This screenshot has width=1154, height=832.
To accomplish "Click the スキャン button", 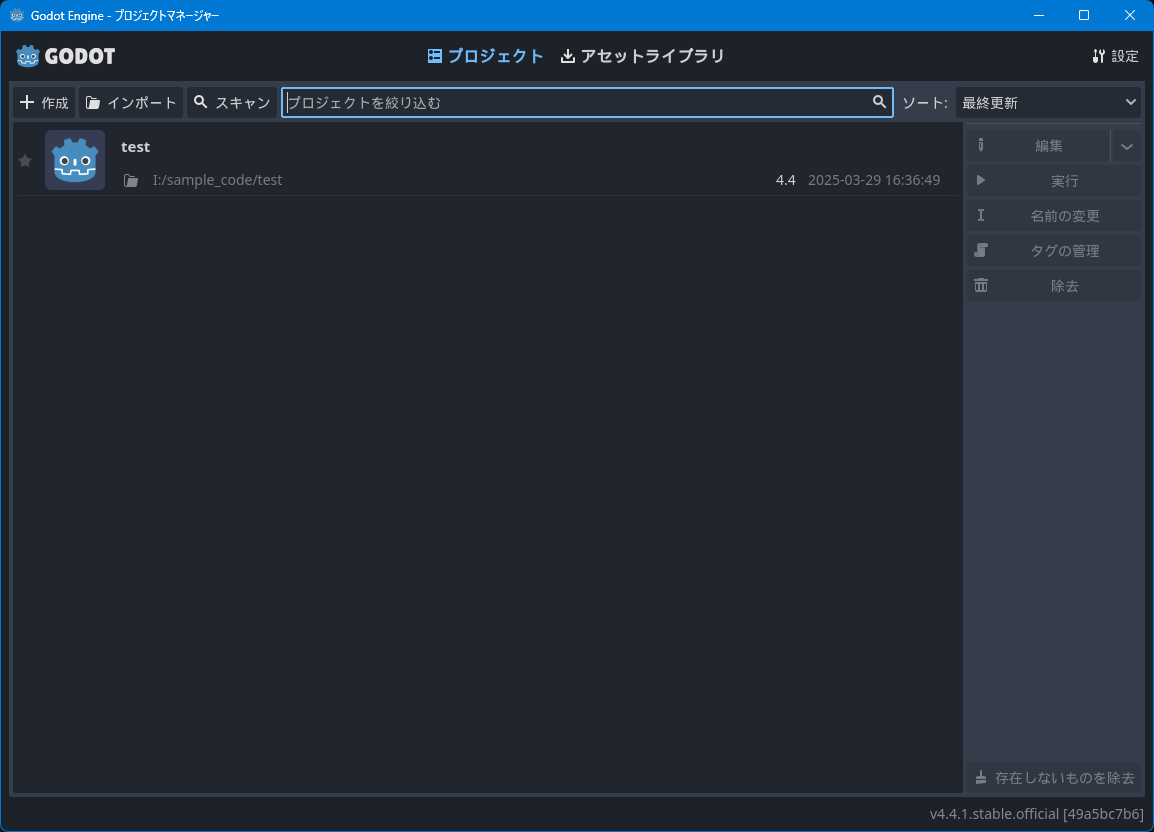I will [x=232, y=102].
